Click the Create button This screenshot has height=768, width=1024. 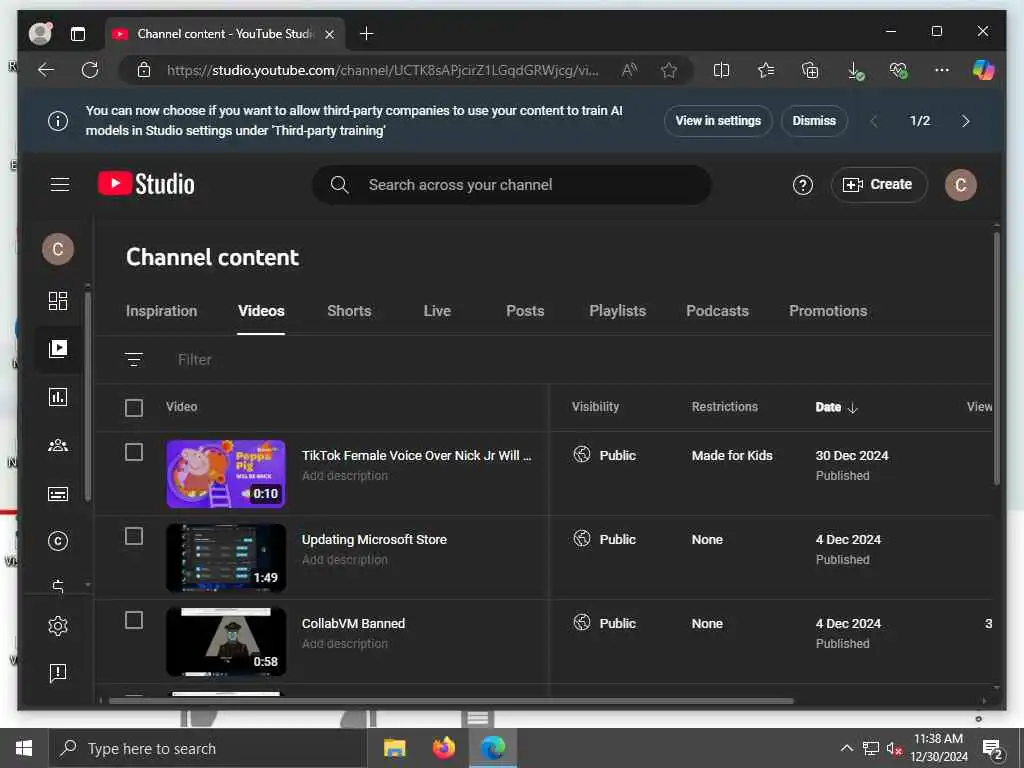click(878, 185)
